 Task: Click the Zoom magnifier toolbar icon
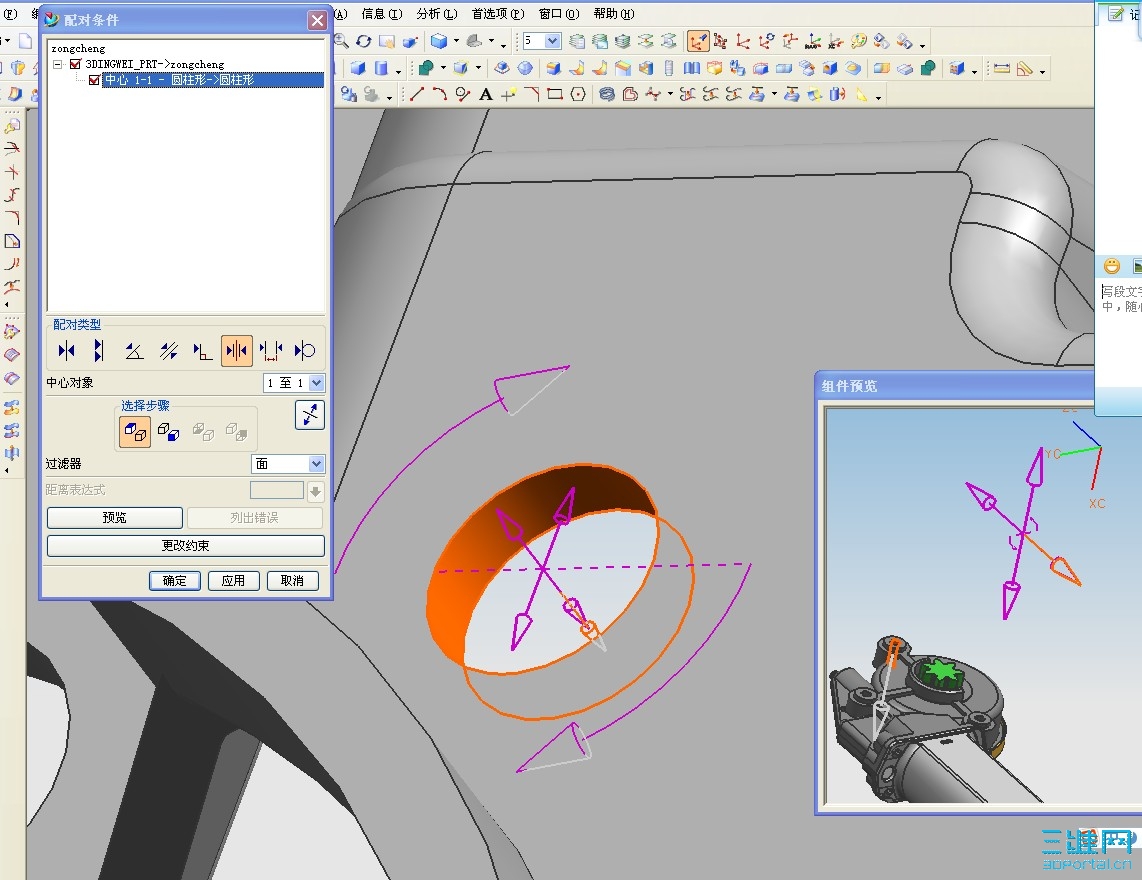pos(342,42)
